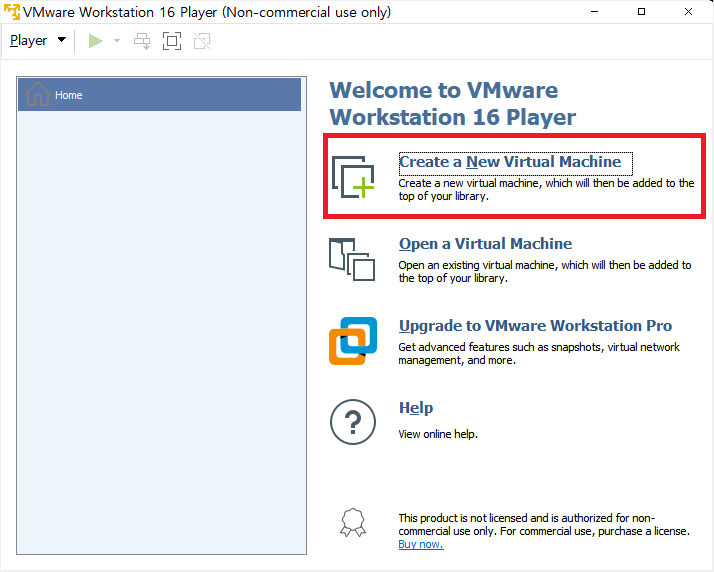Expand the Player dropdown arrow
This screenshot has width=714, height=572.
point(62,40)
